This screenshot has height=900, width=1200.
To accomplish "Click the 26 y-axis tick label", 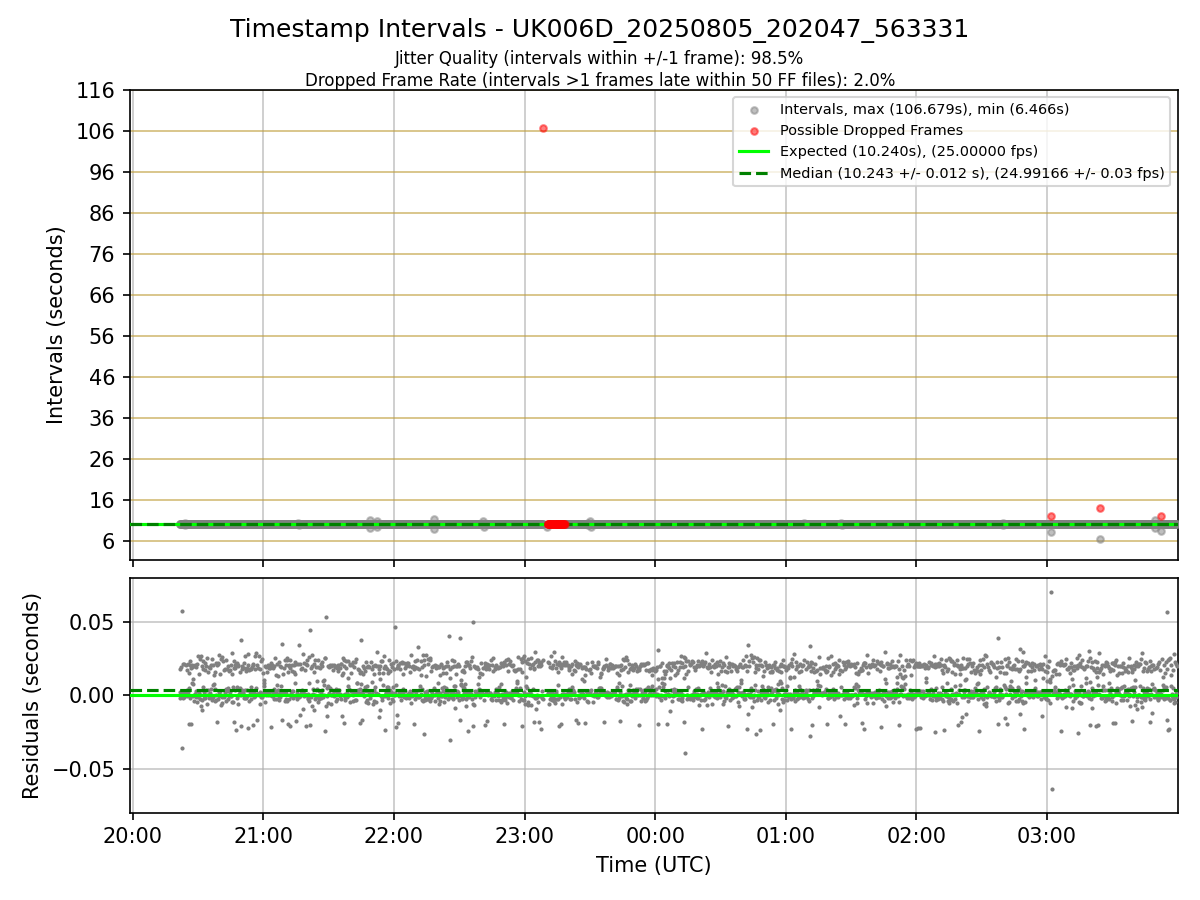I will pos(104,460).
